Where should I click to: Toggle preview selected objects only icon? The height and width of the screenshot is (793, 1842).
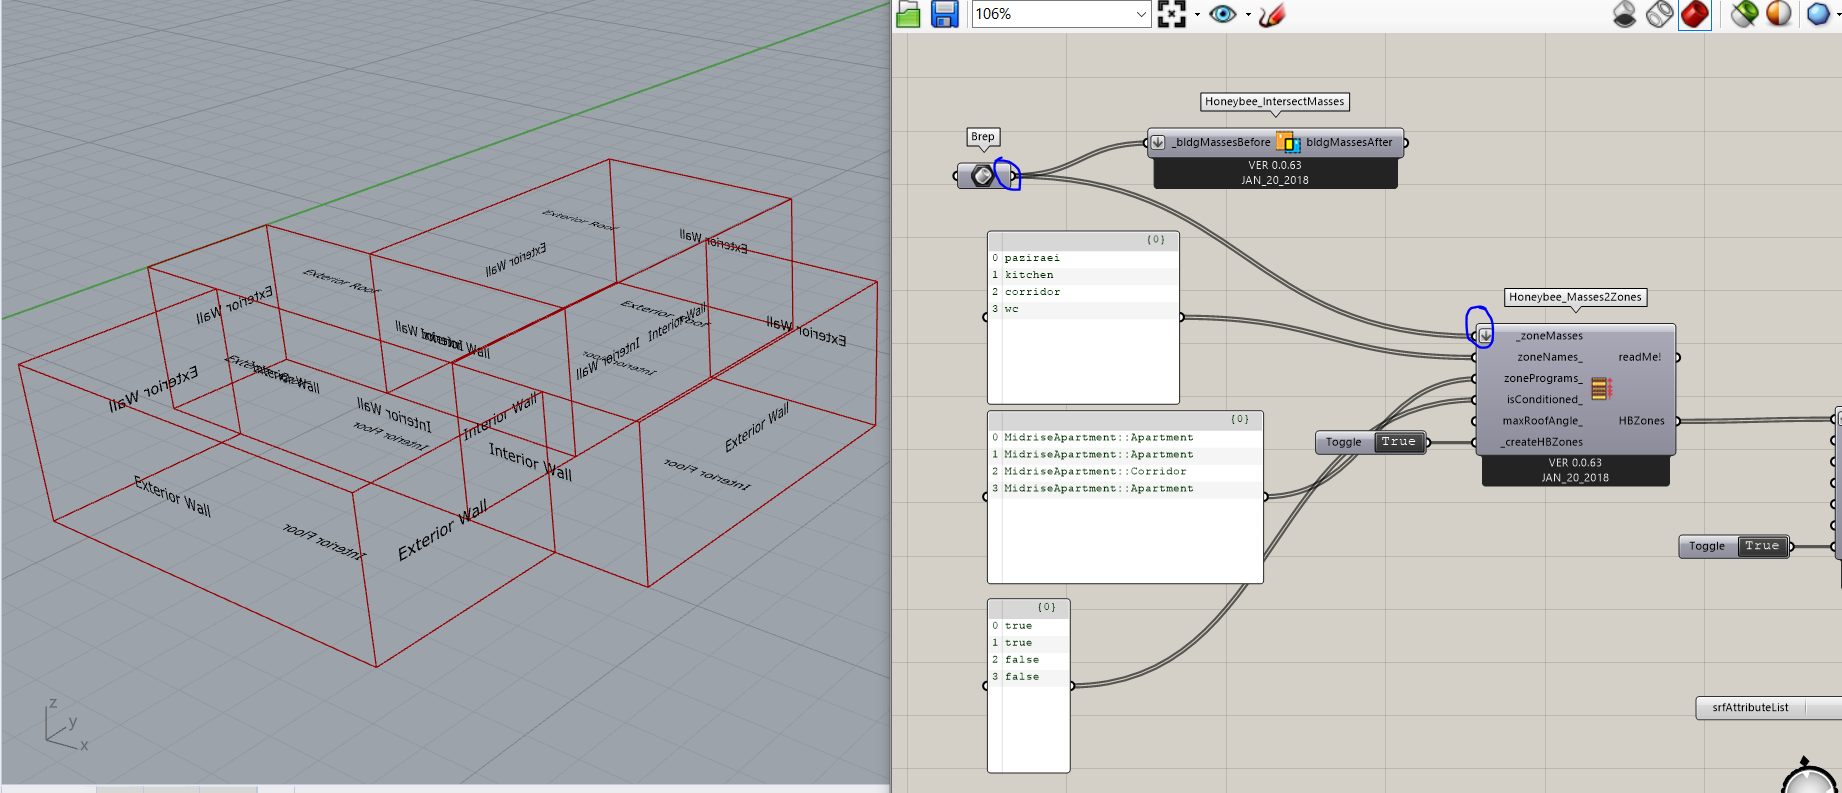(1745, 14)
